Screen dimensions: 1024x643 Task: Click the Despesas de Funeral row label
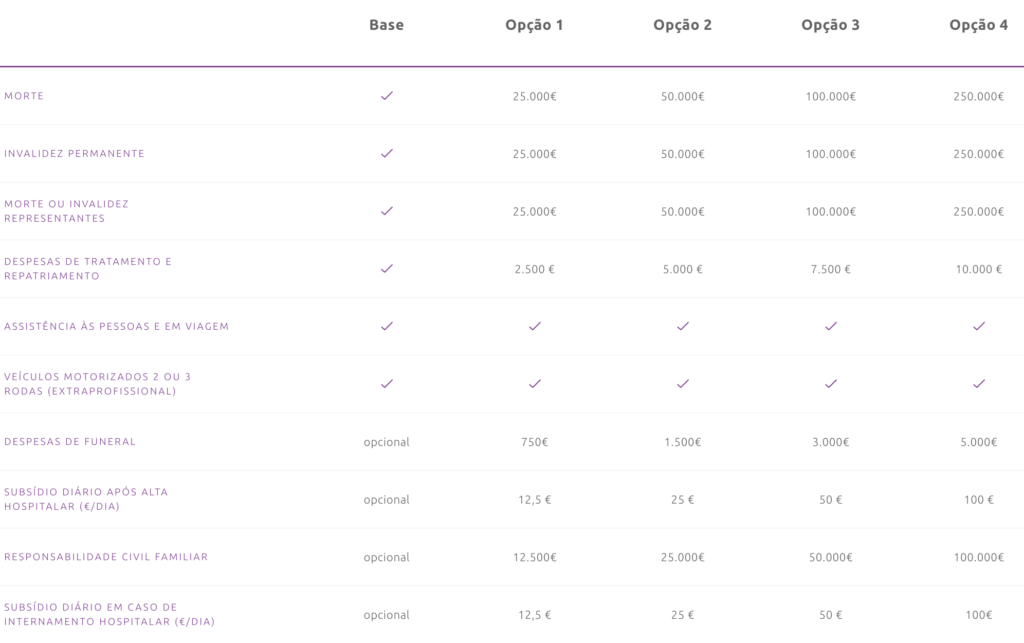pyautogui.click(x=70, y=441)
